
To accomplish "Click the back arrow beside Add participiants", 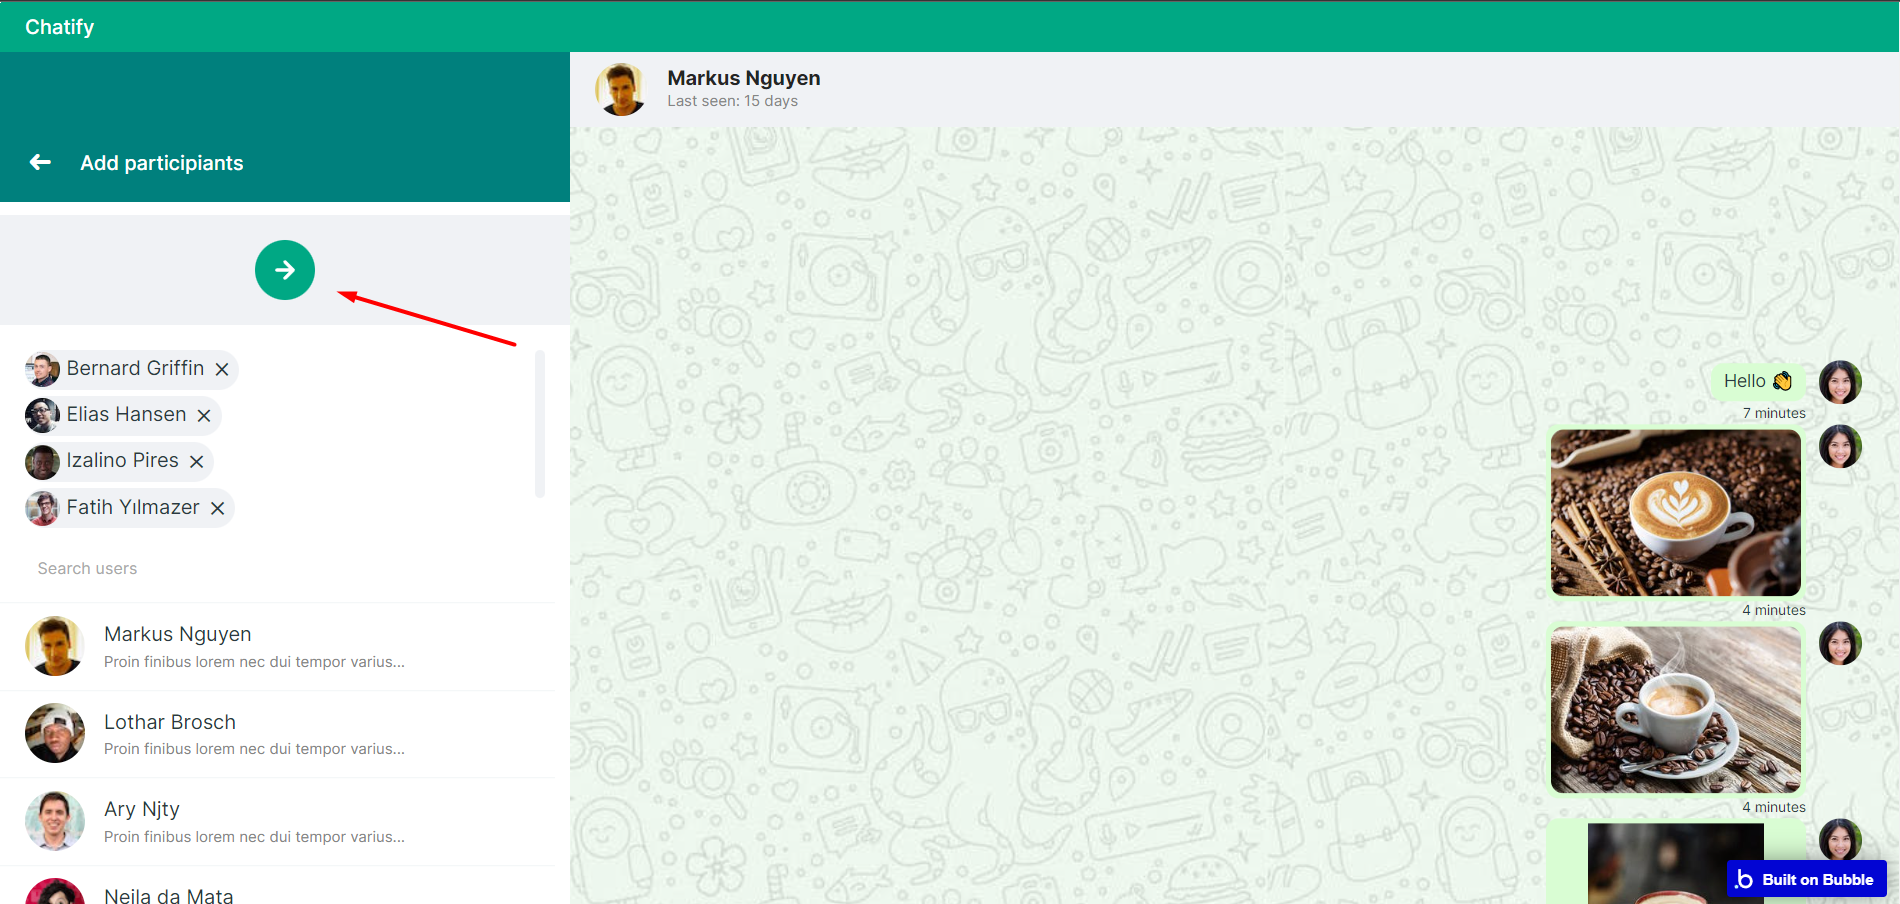I will 40,162.
